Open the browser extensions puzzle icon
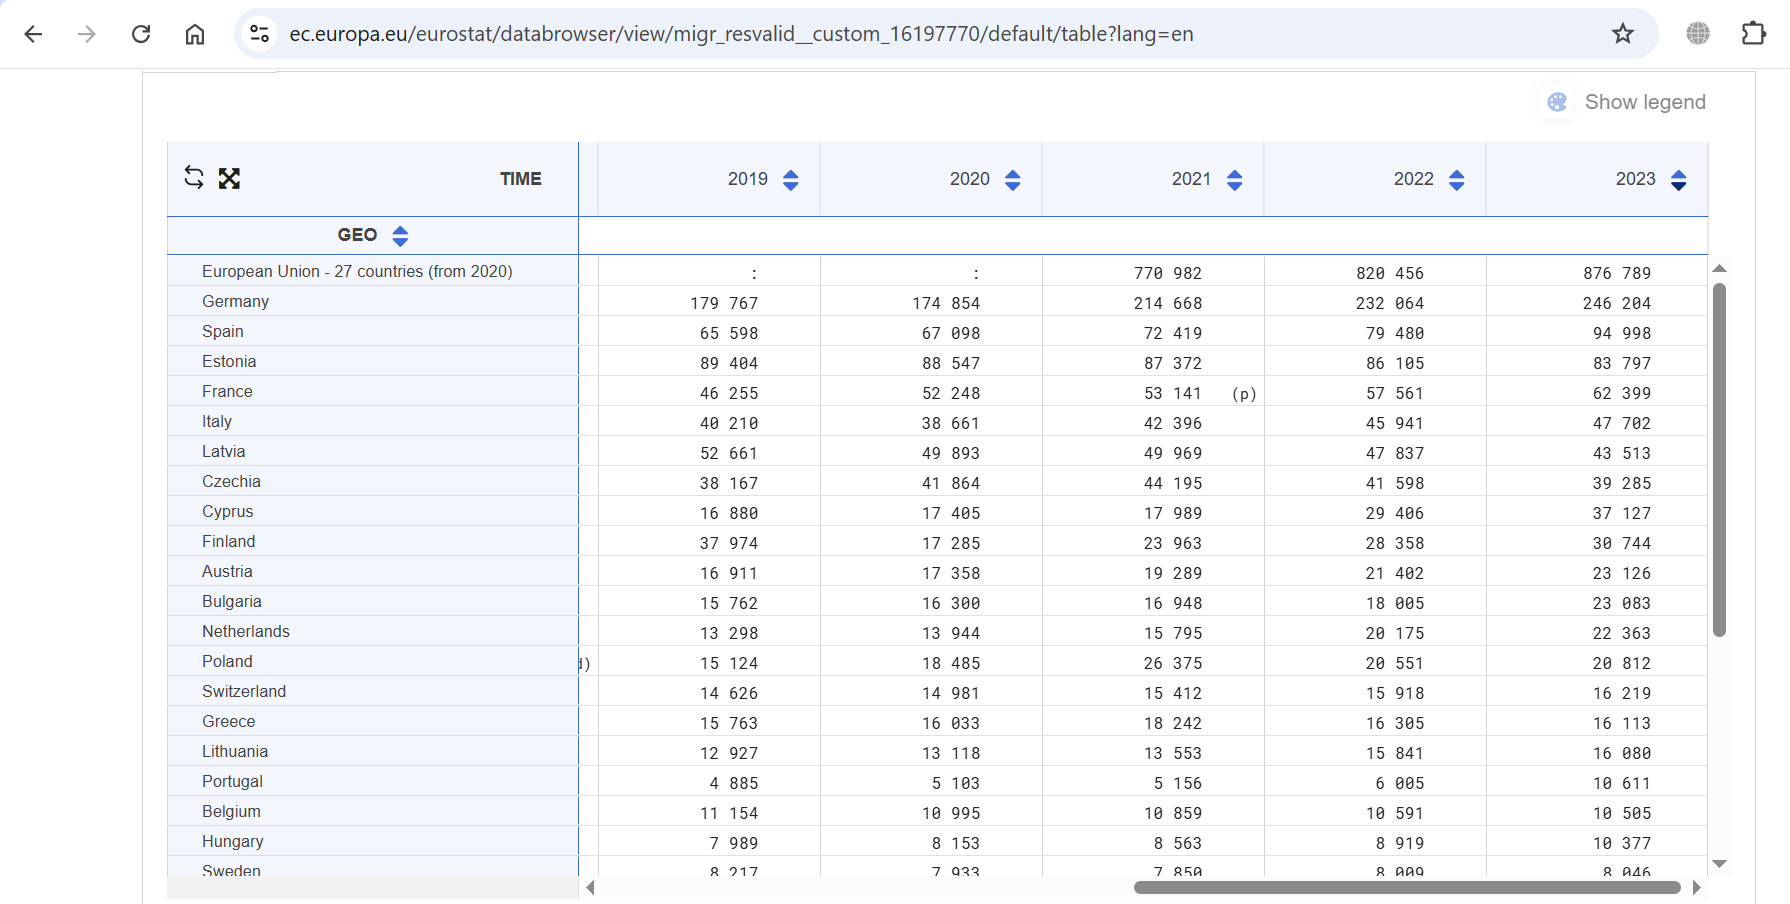1790x904 pixels. tap(1754, 34)
